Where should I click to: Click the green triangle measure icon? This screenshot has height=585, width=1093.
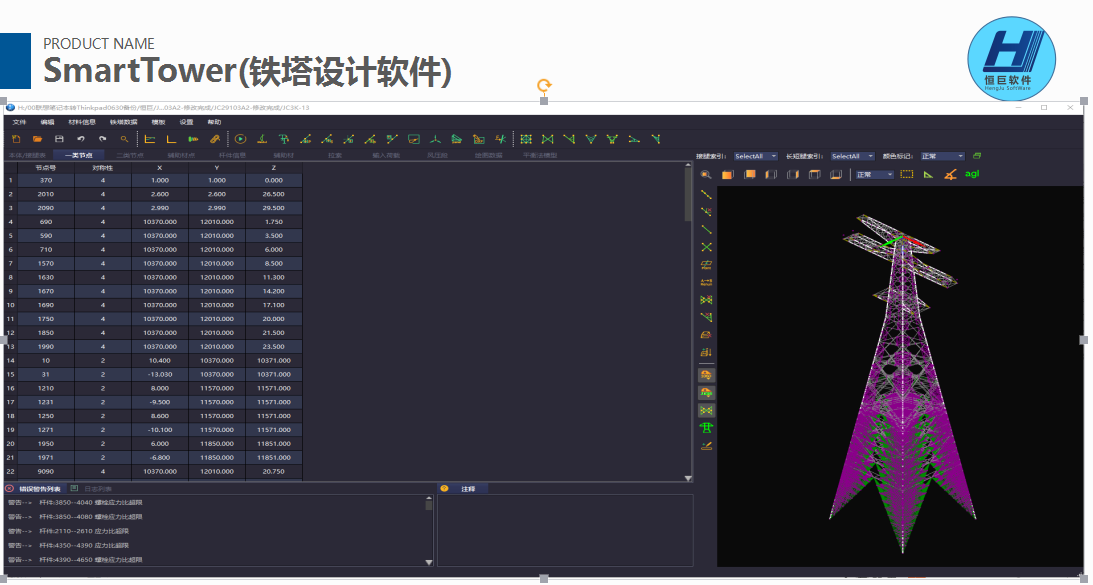pyautogui.click(x=928, y=174)
